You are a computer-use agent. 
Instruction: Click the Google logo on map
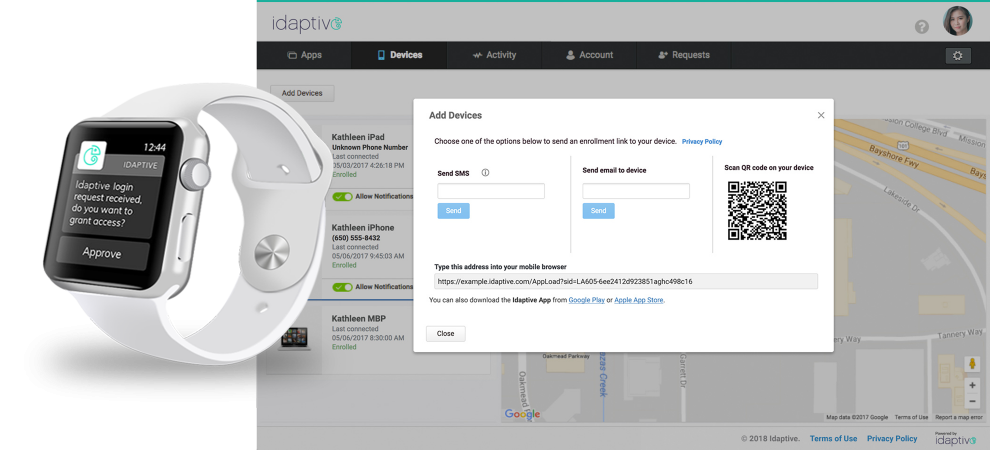[x=522, y=414]
